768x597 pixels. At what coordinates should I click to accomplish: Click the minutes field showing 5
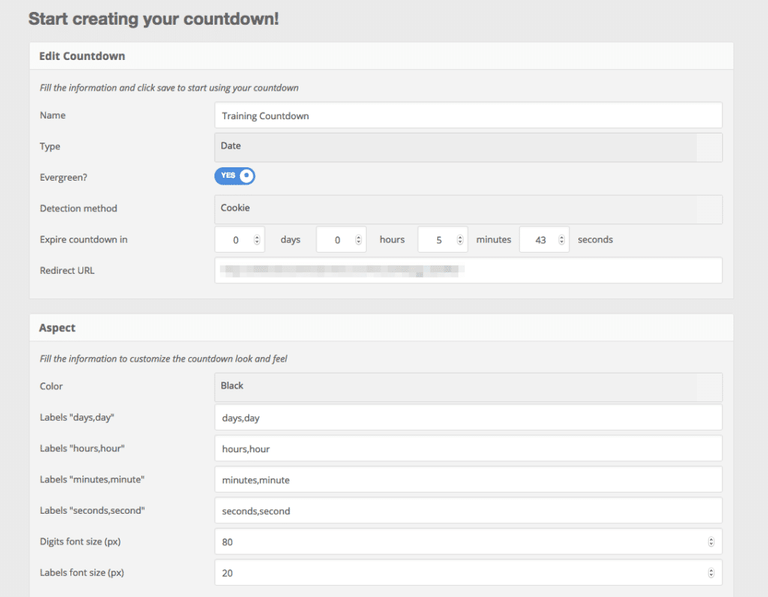pos(443,239)
